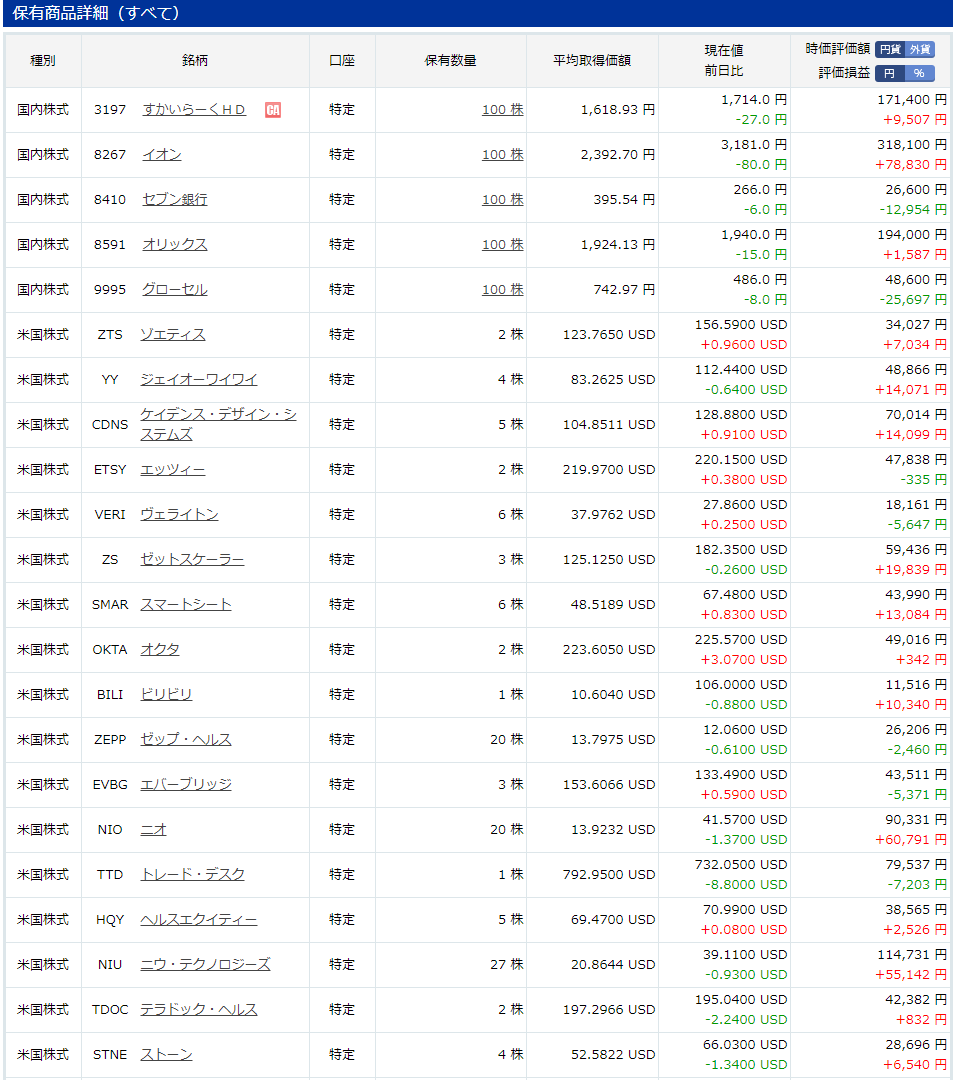Viewport: 957px width, 1080px height.
Task: Open ストーン stock link
Action: 167,1055
